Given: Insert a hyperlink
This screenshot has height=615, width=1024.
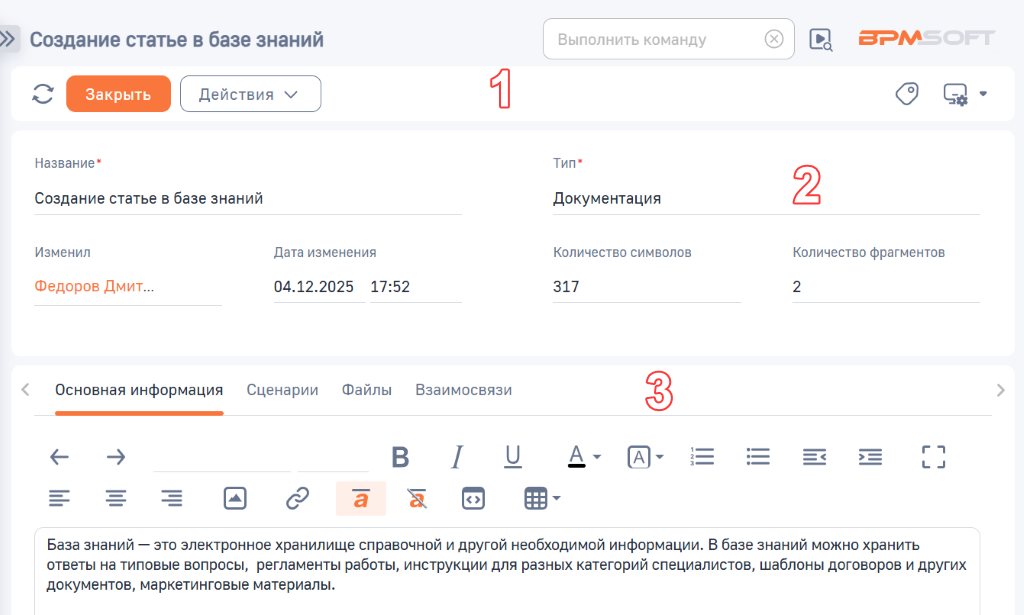Looking at the screenshot, I should pyautogui.click(x=297, y=499).
